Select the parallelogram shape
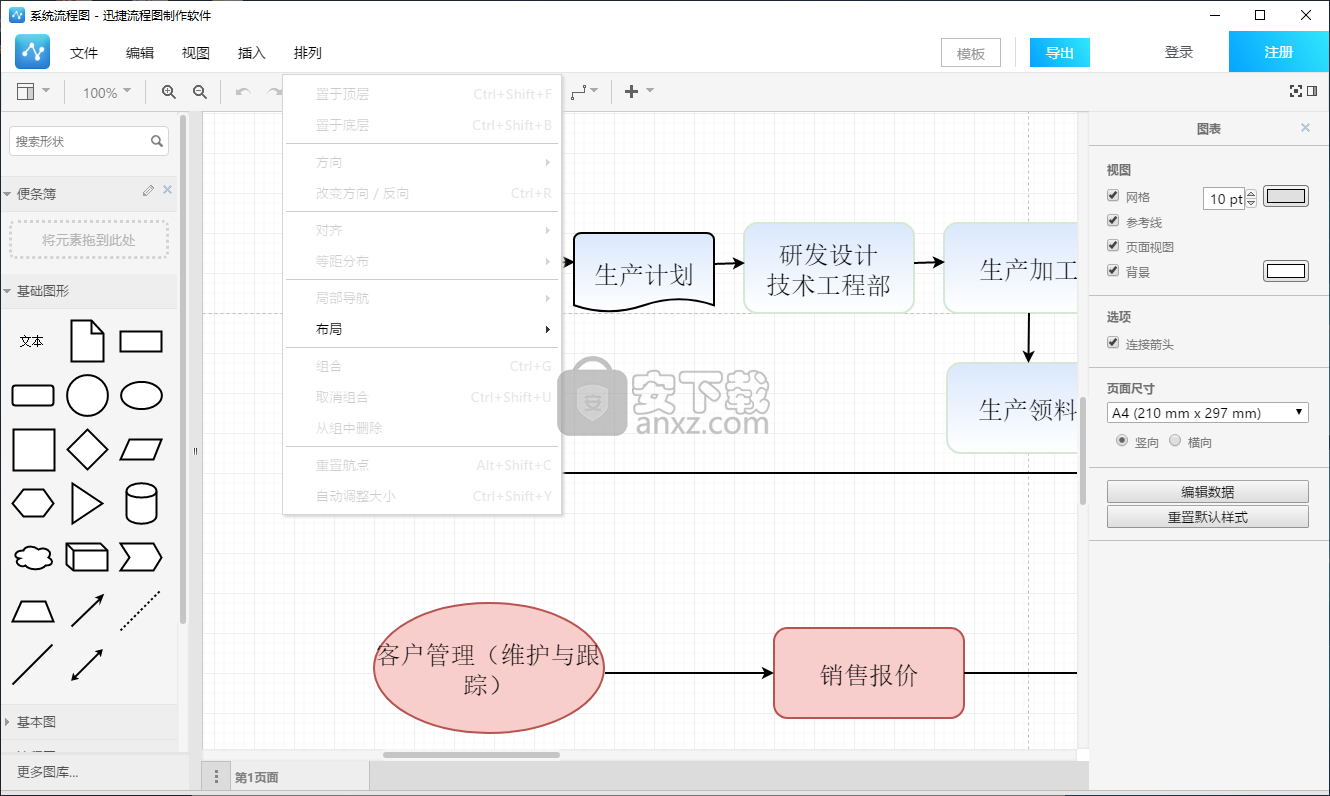The width and height of the screenshot is (1330, 796). (141, 450)
